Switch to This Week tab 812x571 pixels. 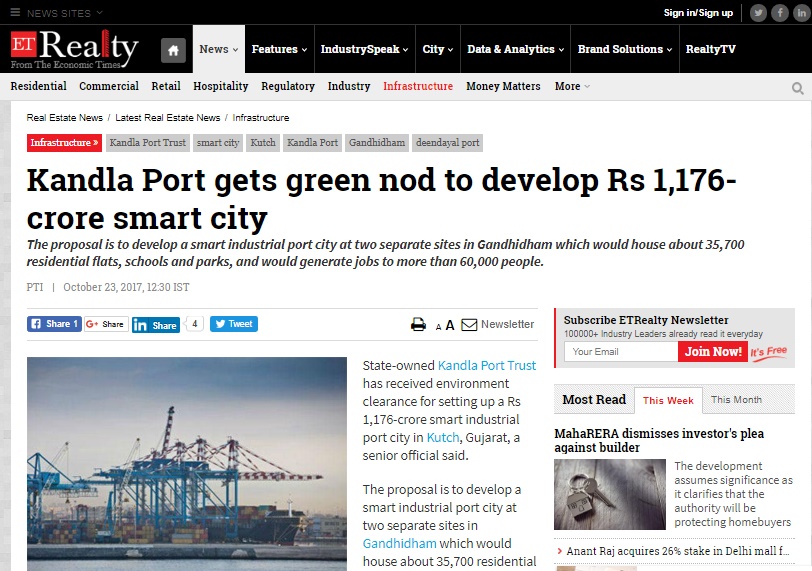668,400
